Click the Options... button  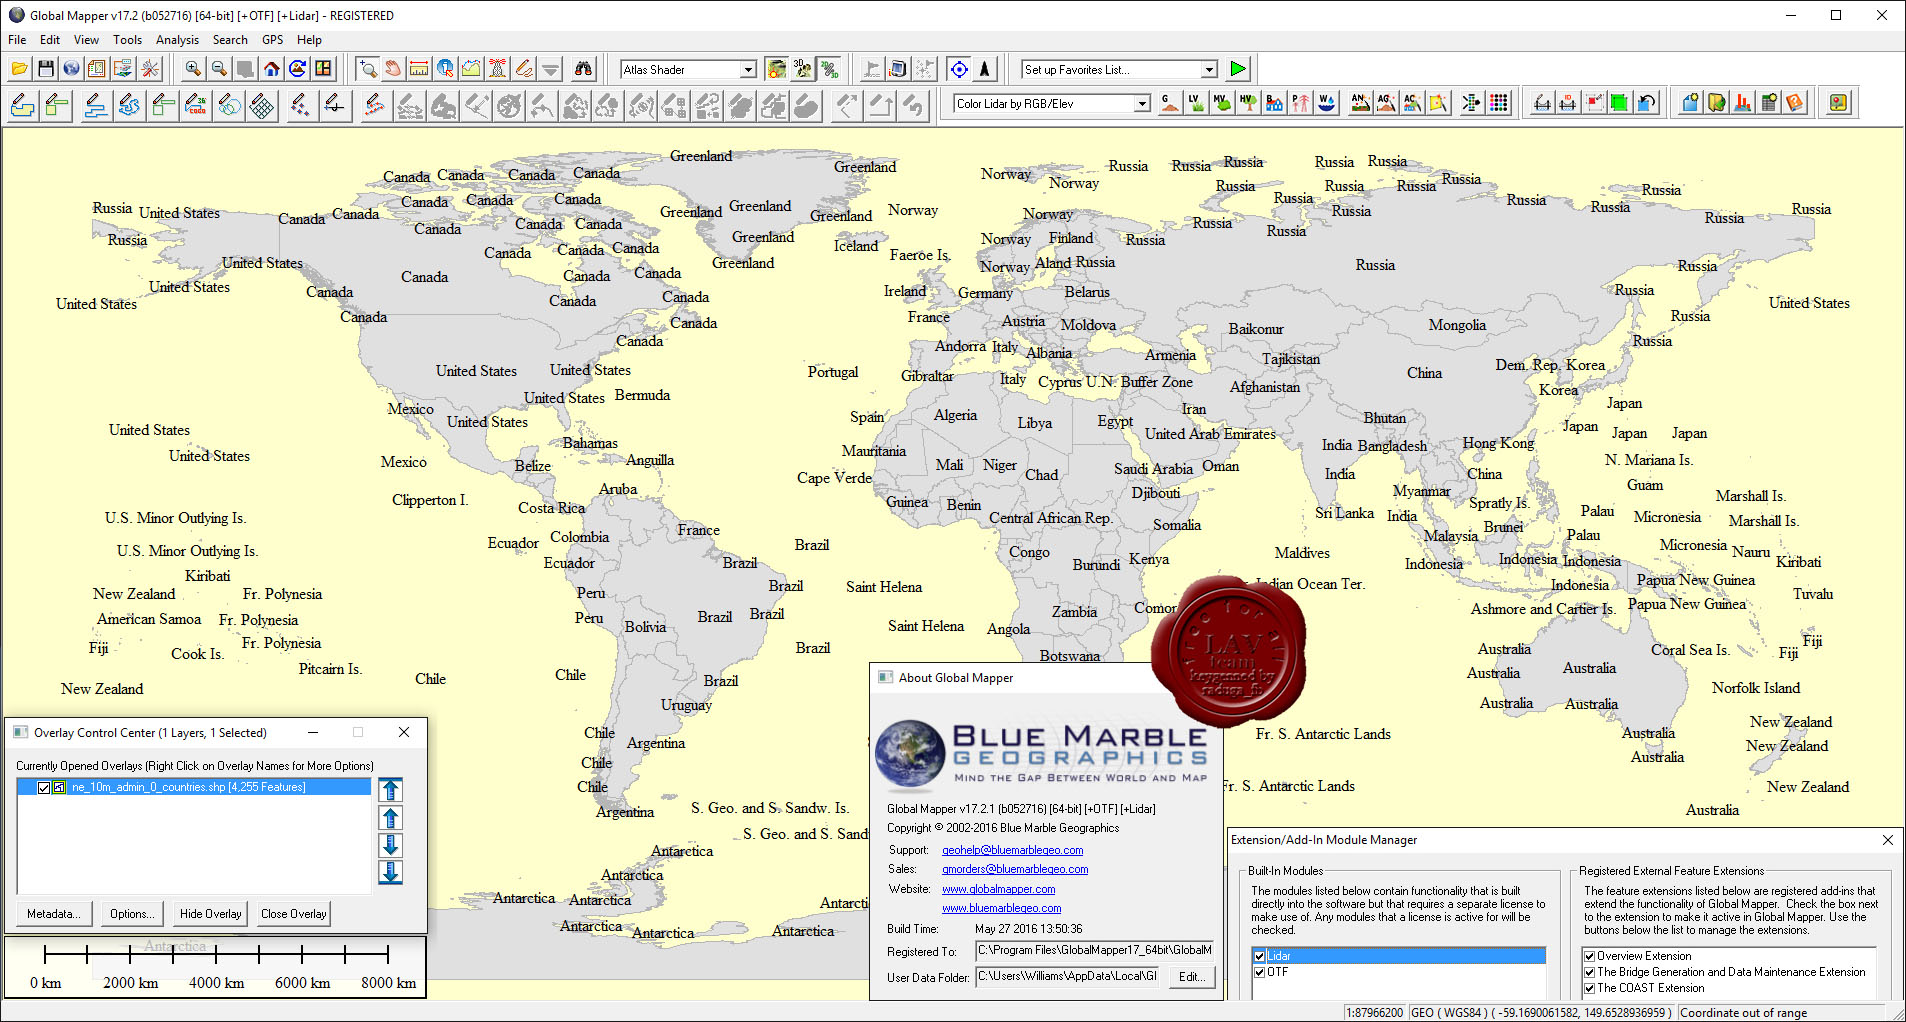131,914
